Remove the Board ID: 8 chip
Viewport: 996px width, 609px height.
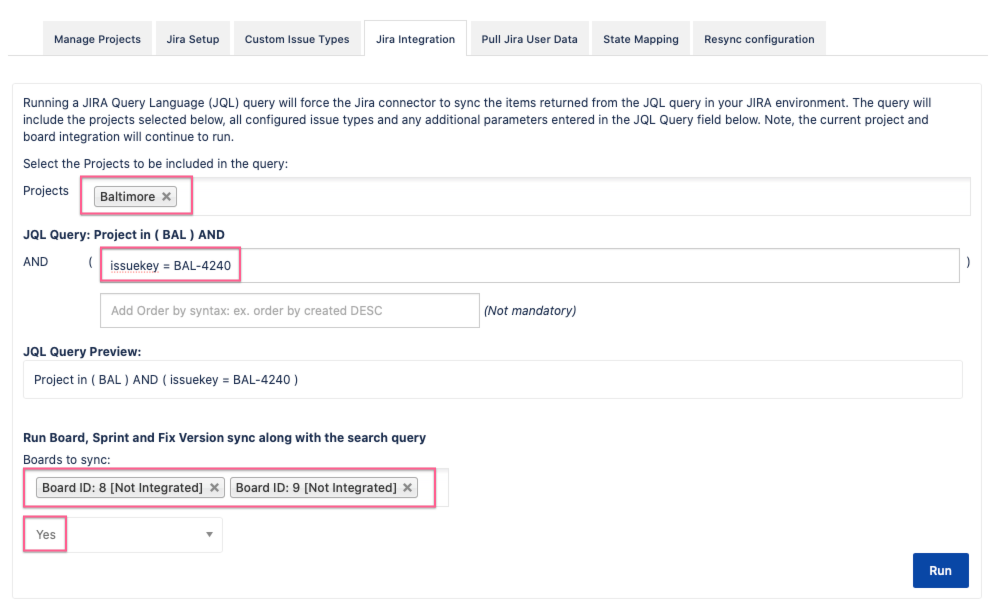(x=214, y=487)
